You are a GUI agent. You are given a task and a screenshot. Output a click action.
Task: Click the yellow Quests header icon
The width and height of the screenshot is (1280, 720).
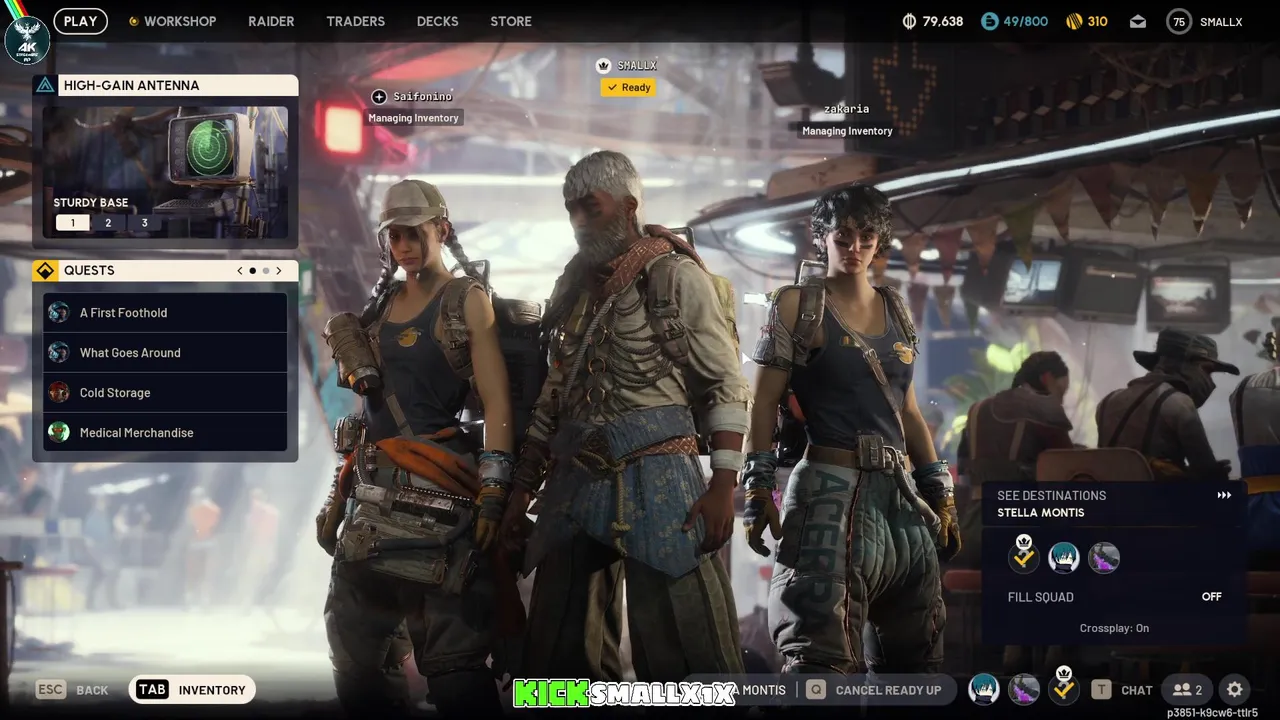45,270
